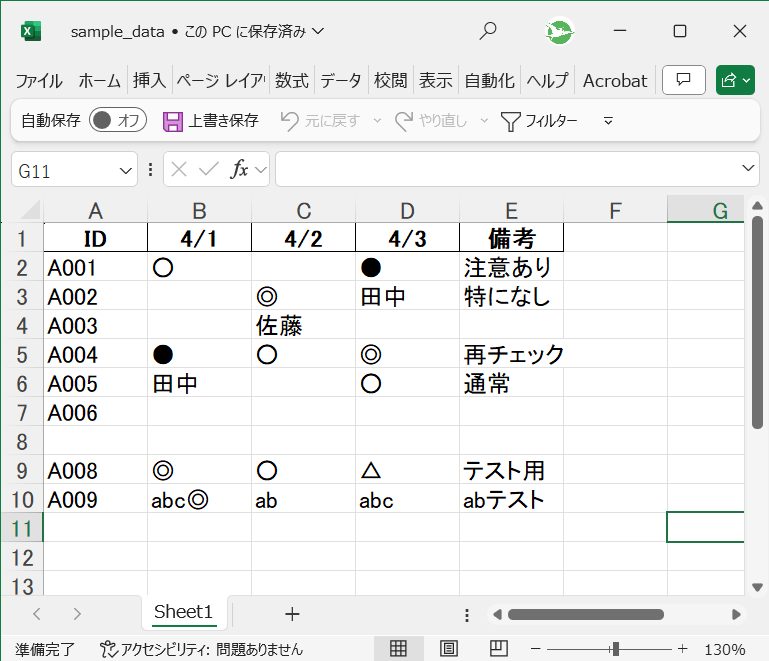Click the previous sheet navigation arrow
769x661 pixels.
tap(37, 614)
